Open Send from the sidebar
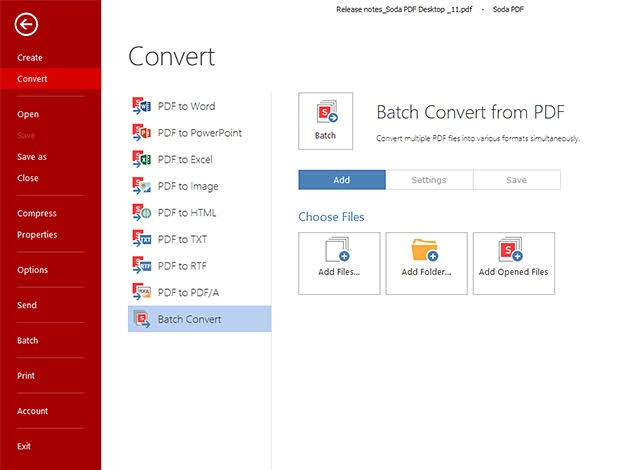This screenshot has width=640, height=470. 27,305
